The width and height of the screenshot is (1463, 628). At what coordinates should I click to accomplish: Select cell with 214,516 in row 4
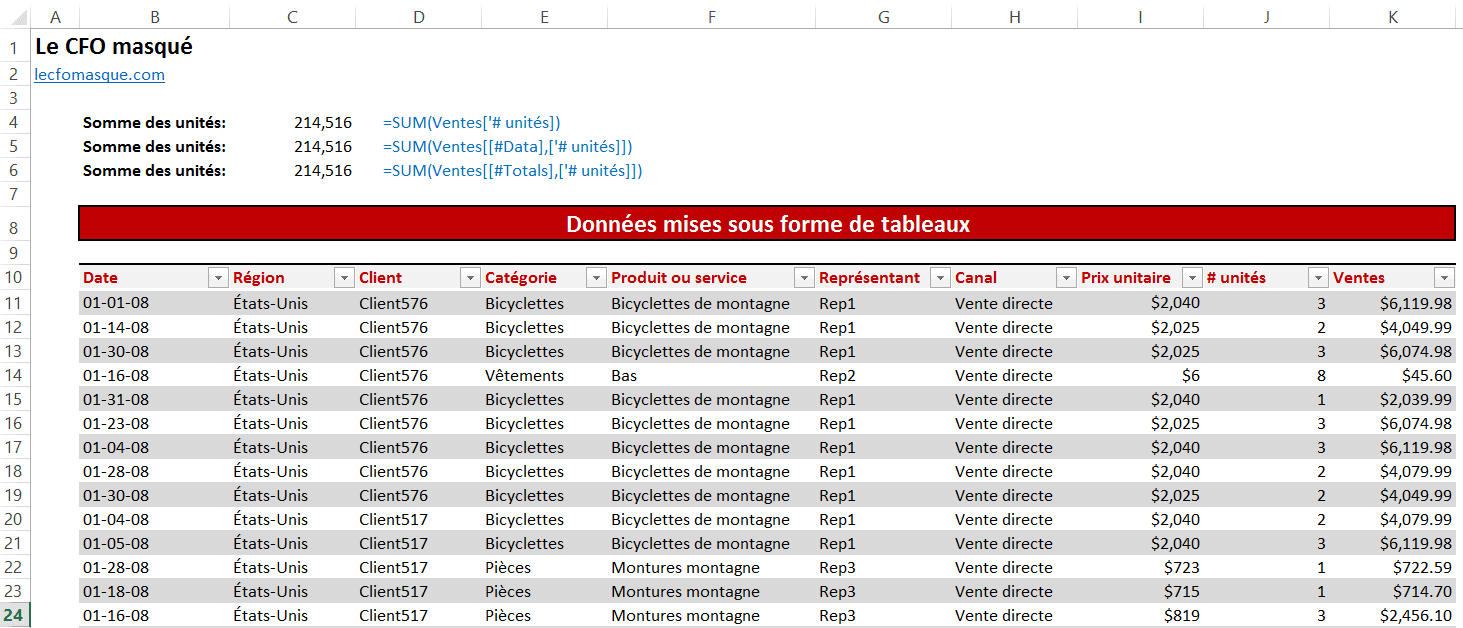tap(322, 123)
